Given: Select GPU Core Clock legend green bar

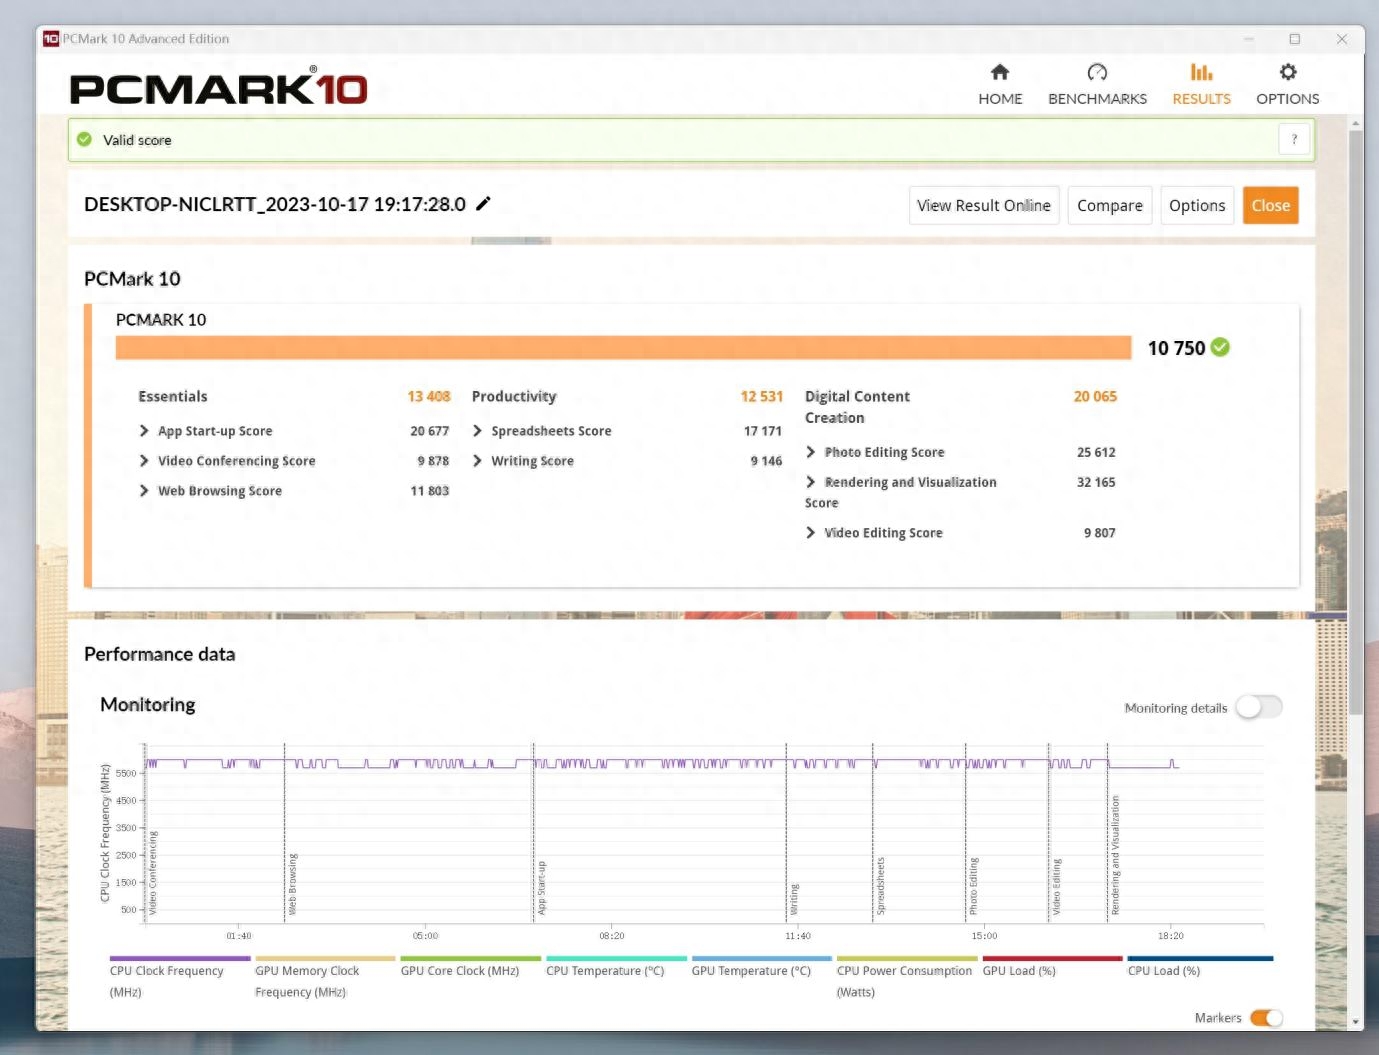Looking at the screenshot, I should click(471, 958).
